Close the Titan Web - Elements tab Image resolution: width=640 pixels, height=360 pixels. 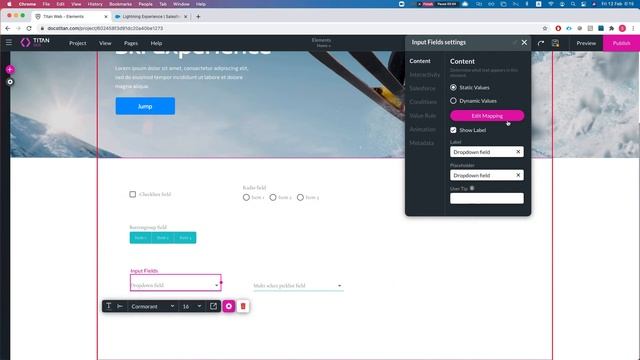click(x=106, y=17)
